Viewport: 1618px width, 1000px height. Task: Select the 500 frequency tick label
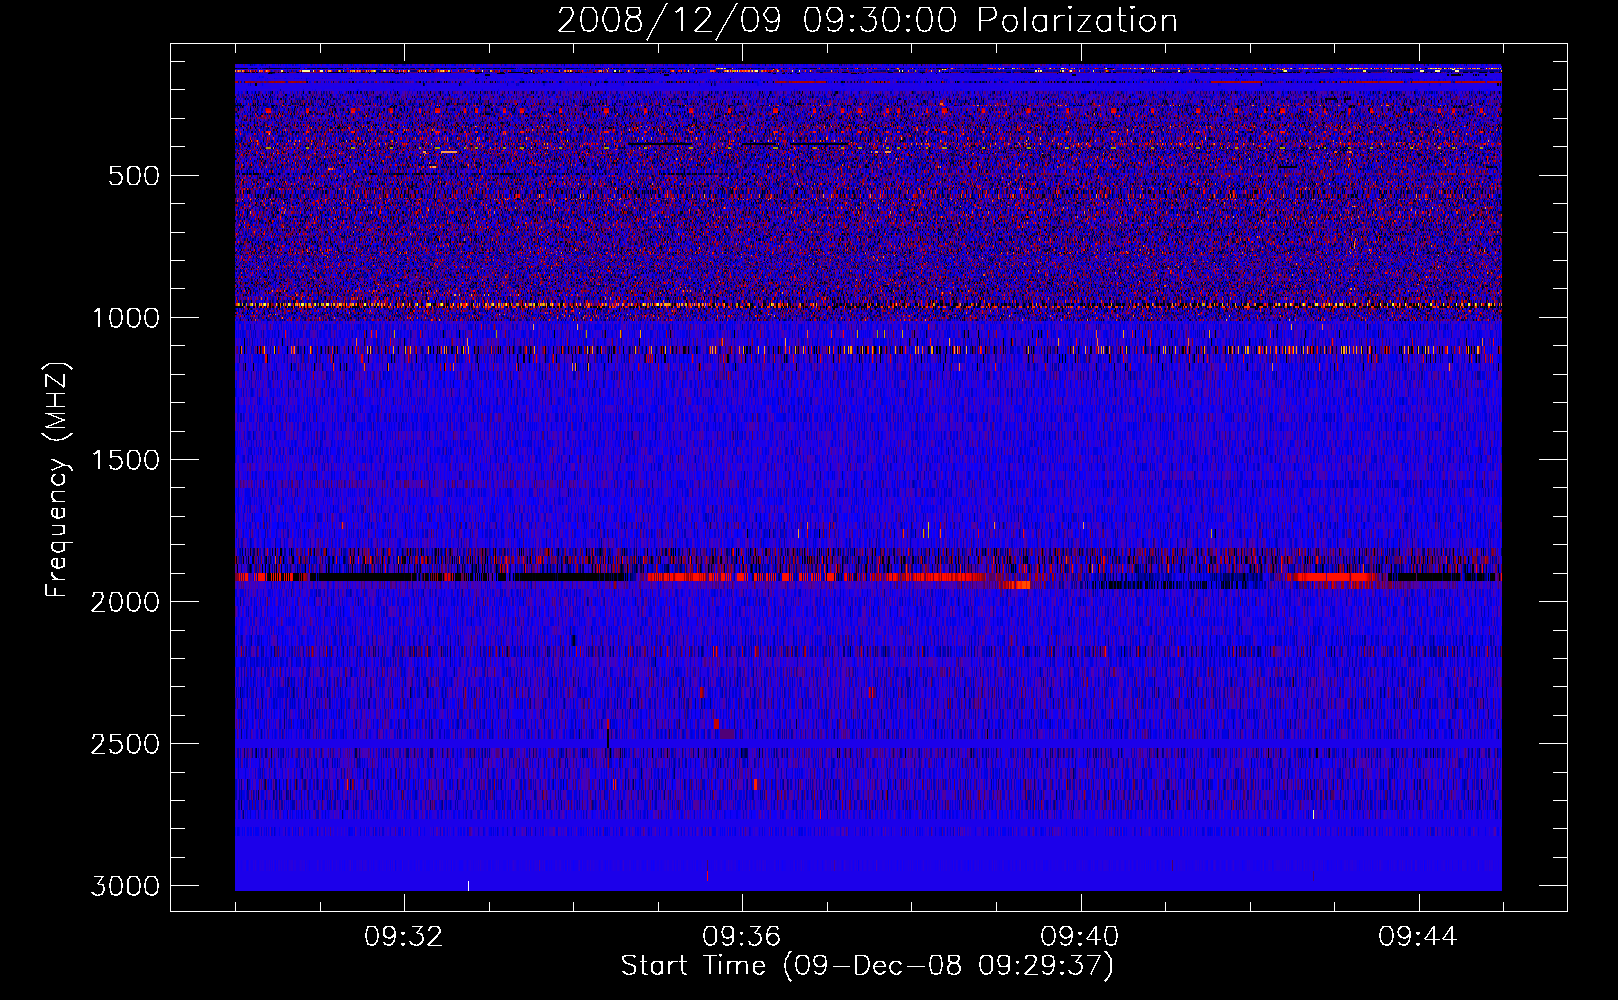pyautogui.click(x=133, y=176)
